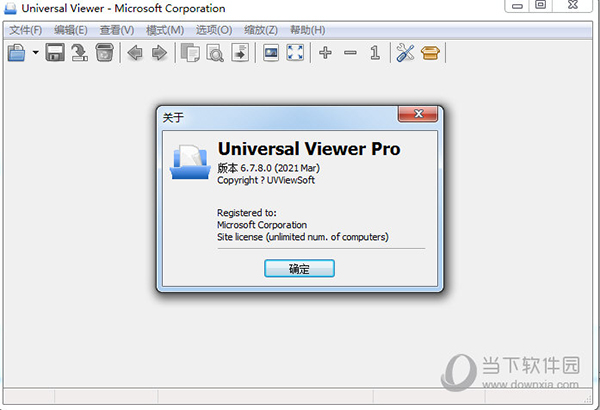Screen dimensions: 600x410
Task: Open settings tools icon
Action: (x=405, y=52)
